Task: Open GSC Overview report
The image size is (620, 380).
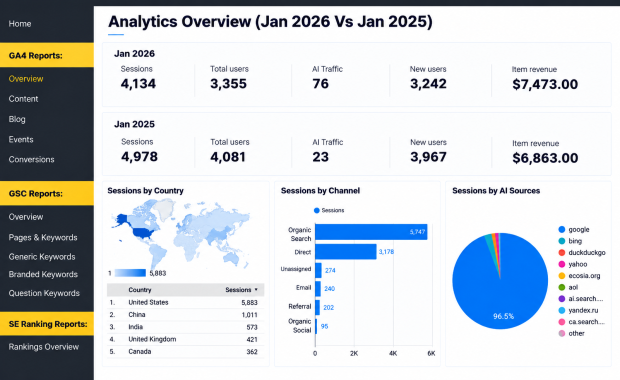Action: pyautogui.click(x=26, y=217)
